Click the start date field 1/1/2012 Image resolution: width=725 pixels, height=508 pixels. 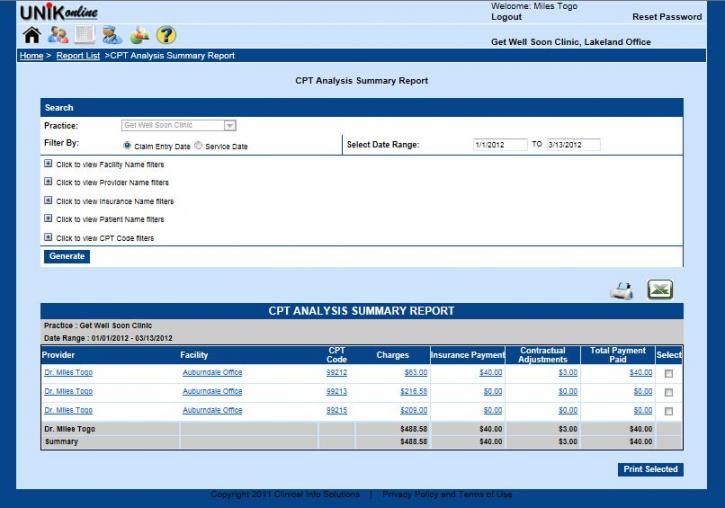[x=500, y=145]
